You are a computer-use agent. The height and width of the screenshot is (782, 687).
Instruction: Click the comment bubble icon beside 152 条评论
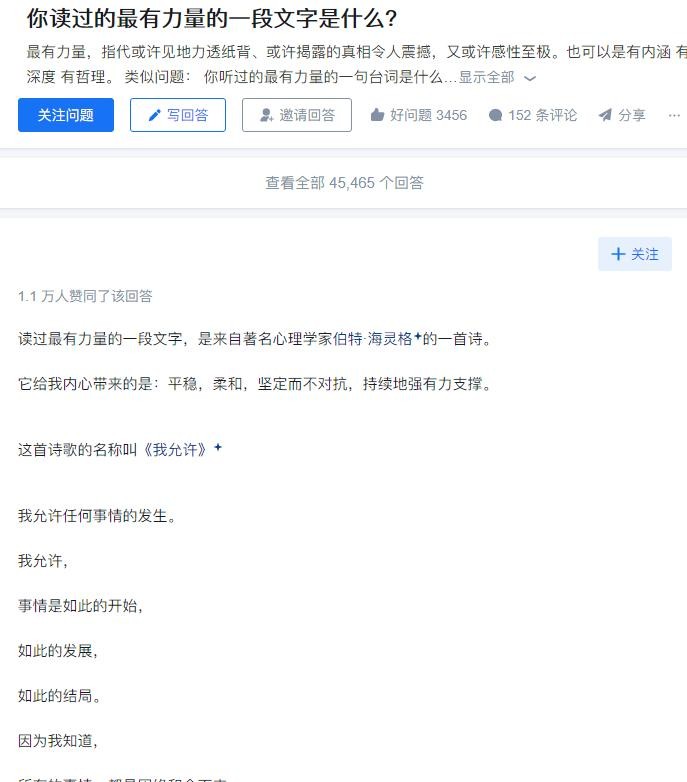(x=495, y=115)
